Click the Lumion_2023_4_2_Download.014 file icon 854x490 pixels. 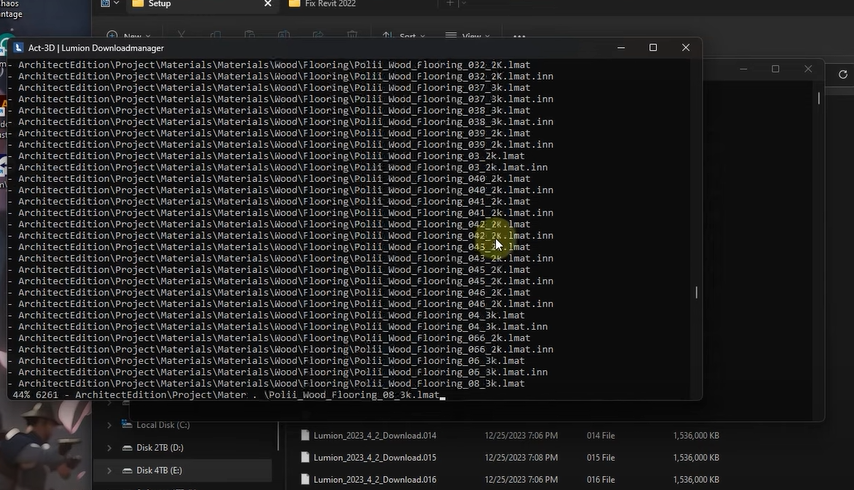306,435
